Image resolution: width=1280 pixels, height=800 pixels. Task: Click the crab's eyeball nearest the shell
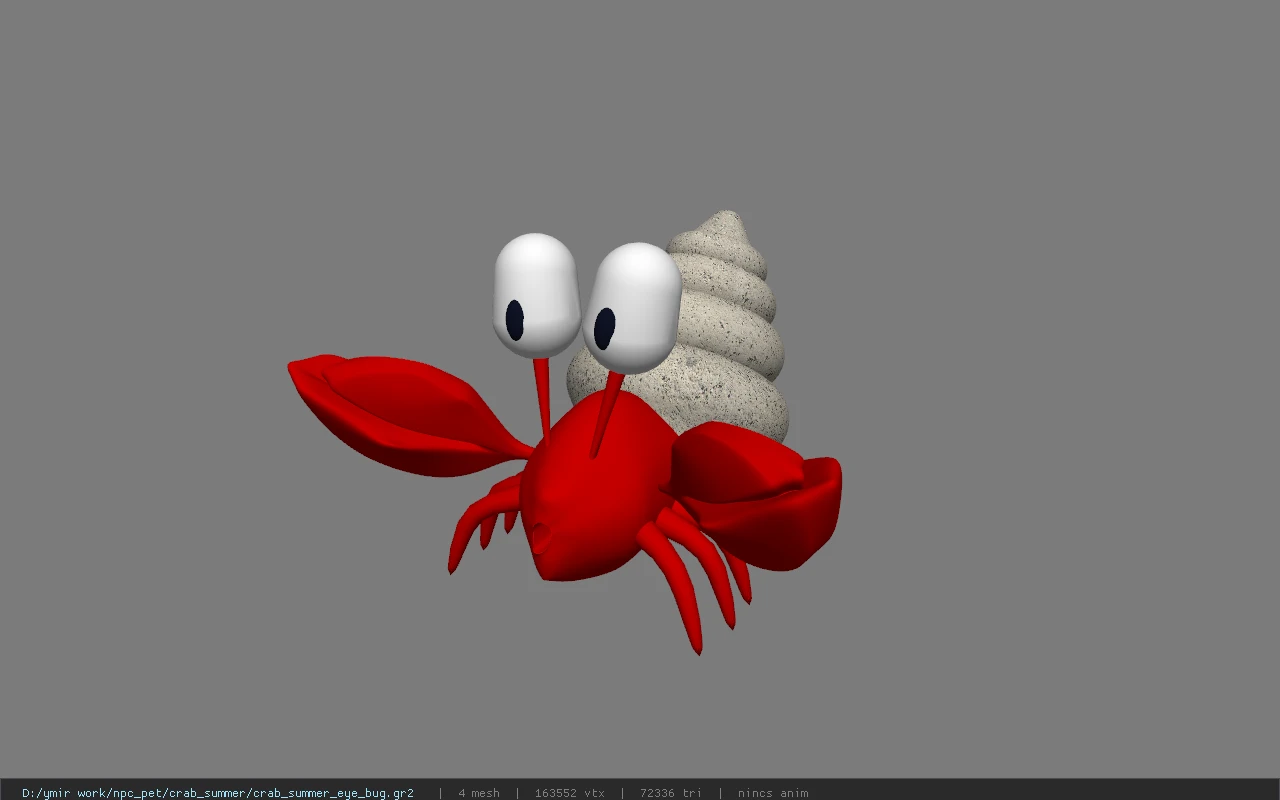point(632,308)
